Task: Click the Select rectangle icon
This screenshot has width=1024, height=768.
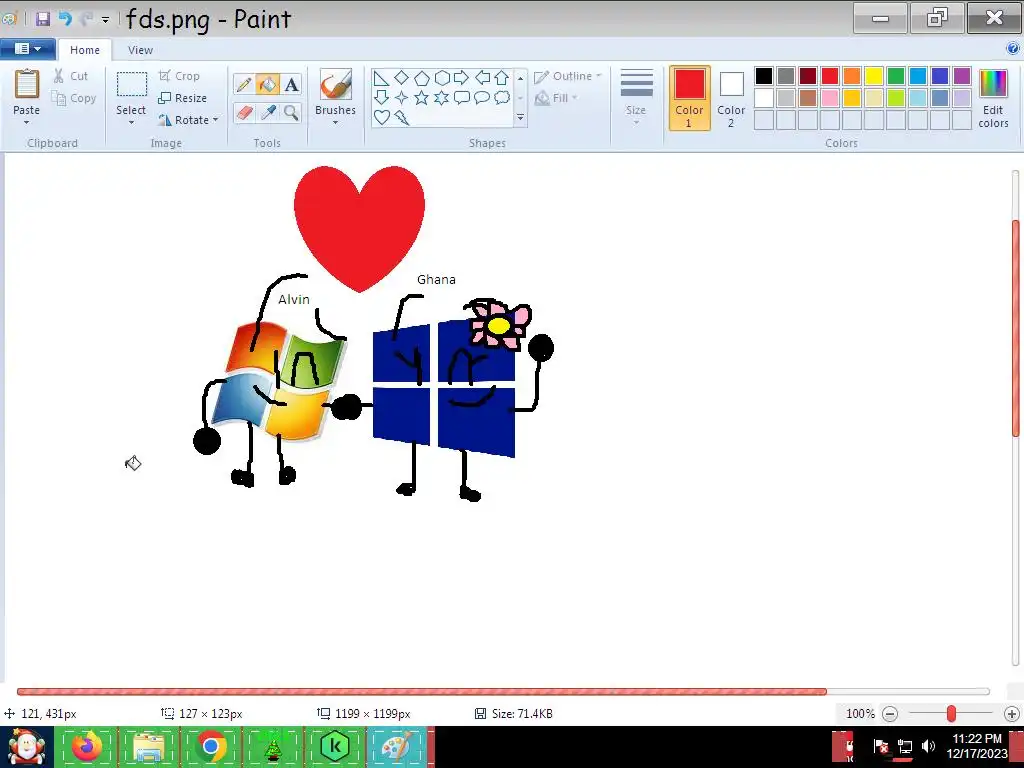Action: [x=131, y=85]
